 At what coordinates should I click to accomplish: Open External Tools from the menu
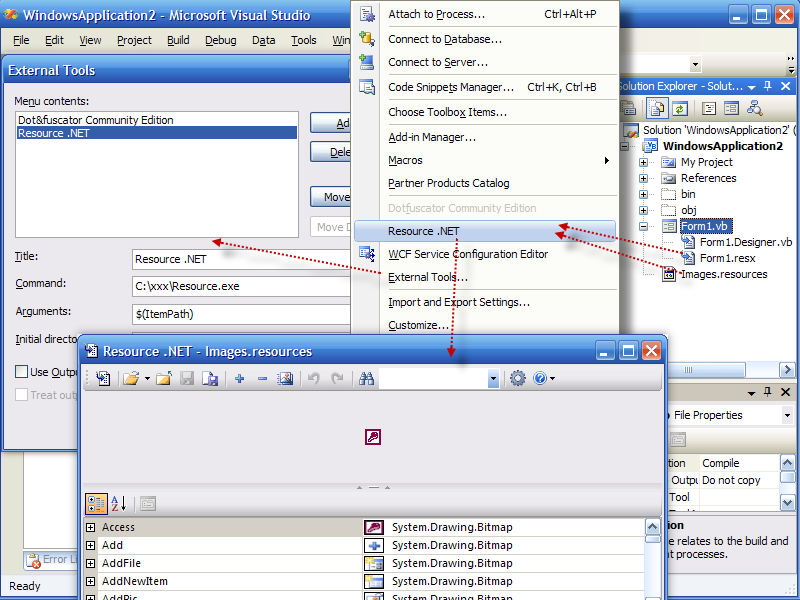(485, 277)
